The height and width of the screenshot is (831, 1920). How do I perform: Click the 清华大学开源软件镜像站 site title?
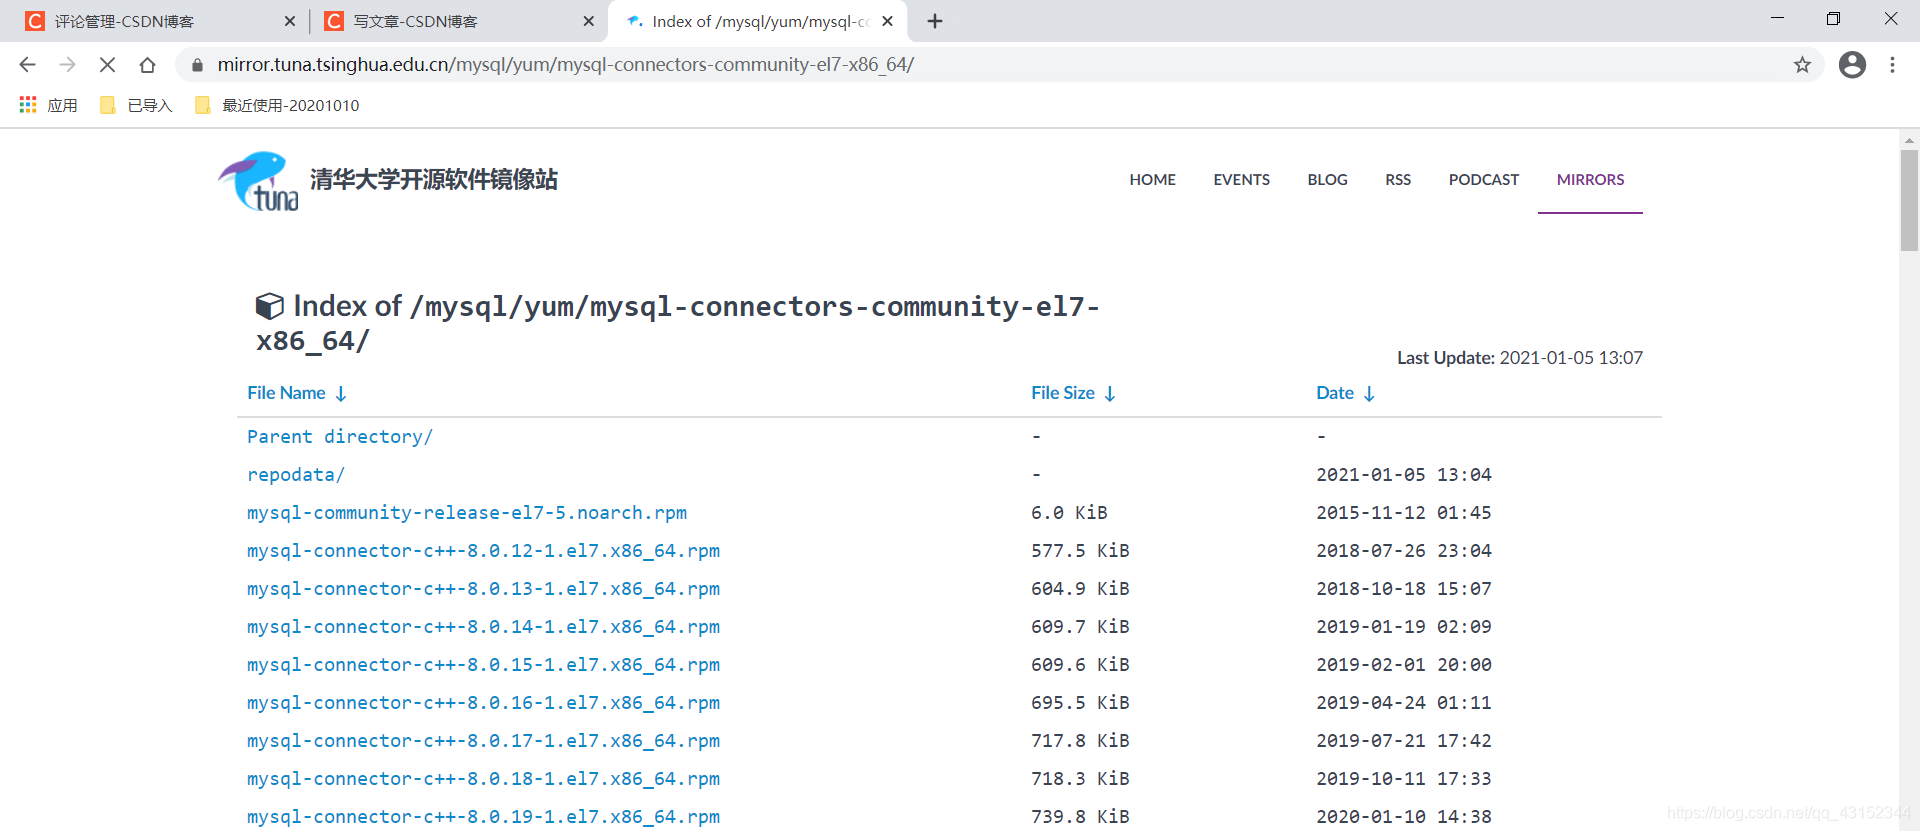pos(434,180)
